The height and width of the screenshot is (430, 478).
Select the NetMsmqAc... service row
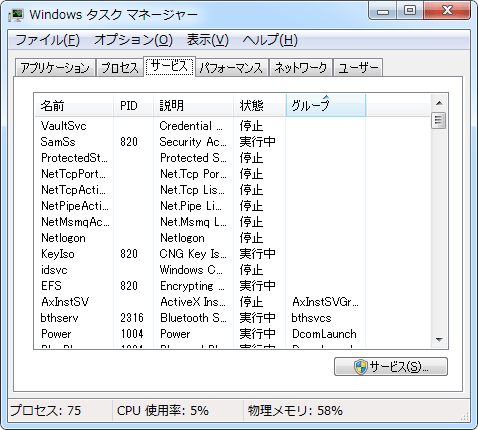(x=200, y=222)
